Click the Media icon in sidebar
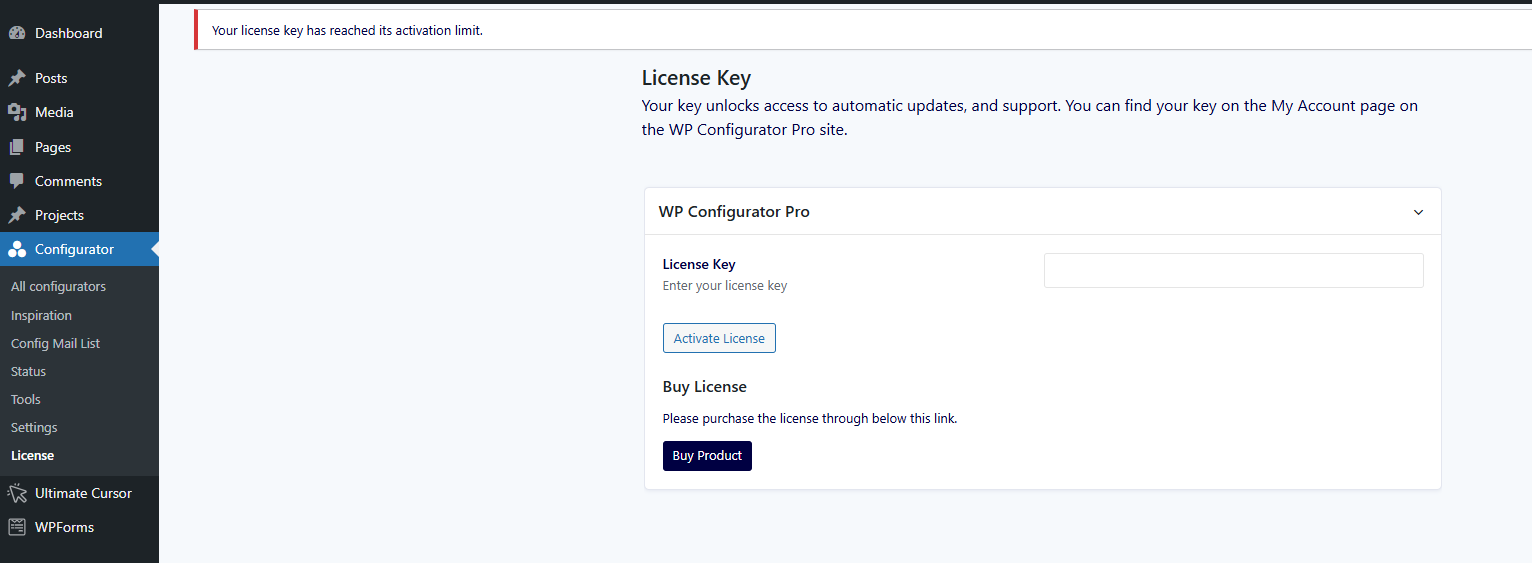Screen dimensions: 1532x563 17,112
